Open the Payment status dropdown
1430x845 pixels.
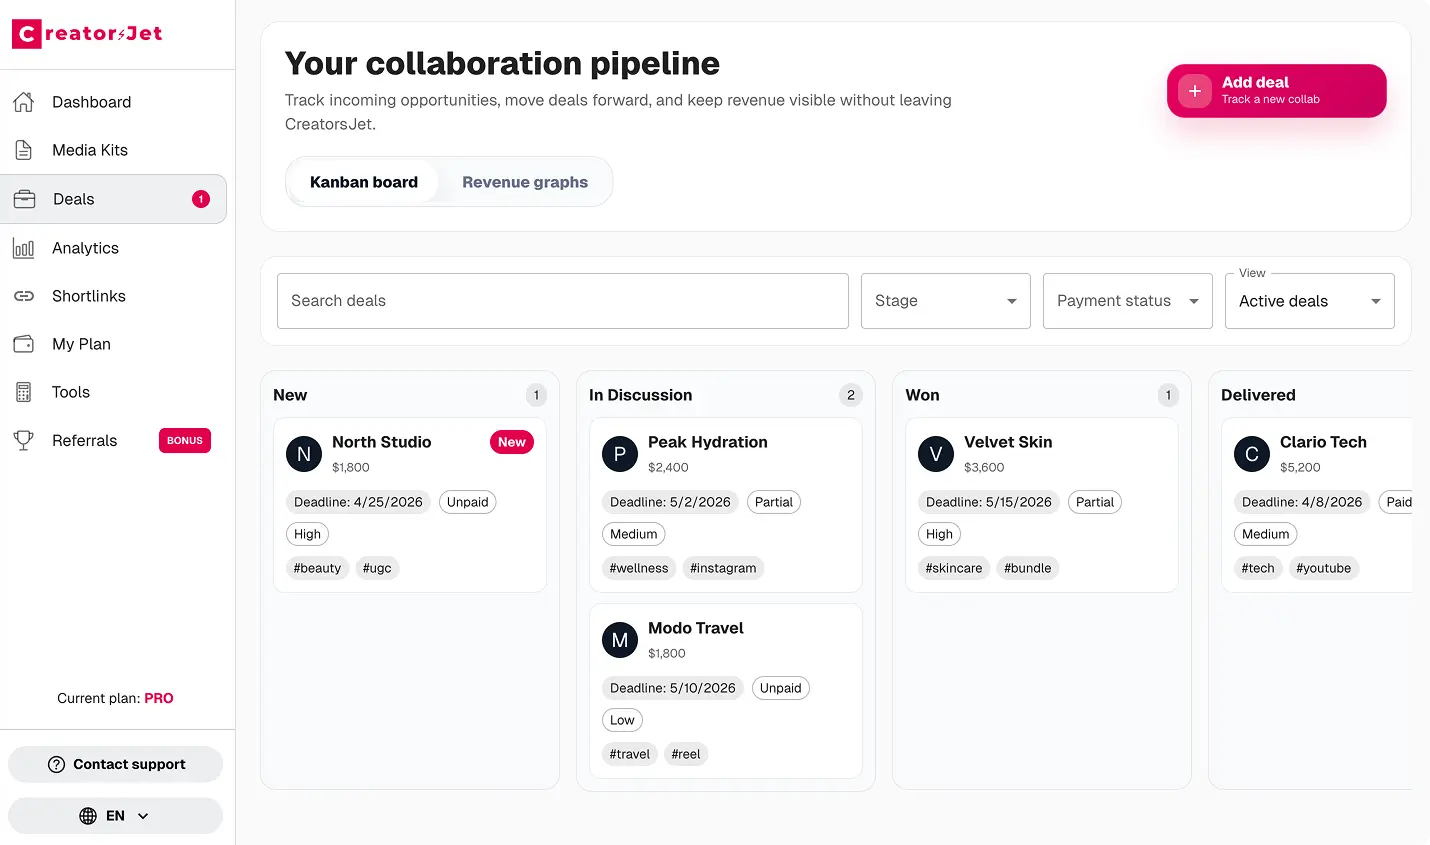coord(1127,301)
